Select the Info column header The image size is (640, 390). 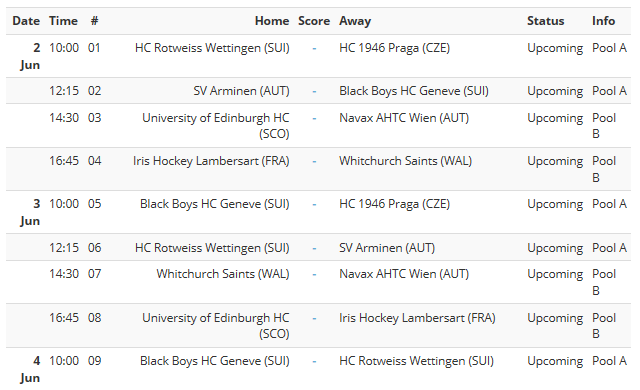click(603, 21)
